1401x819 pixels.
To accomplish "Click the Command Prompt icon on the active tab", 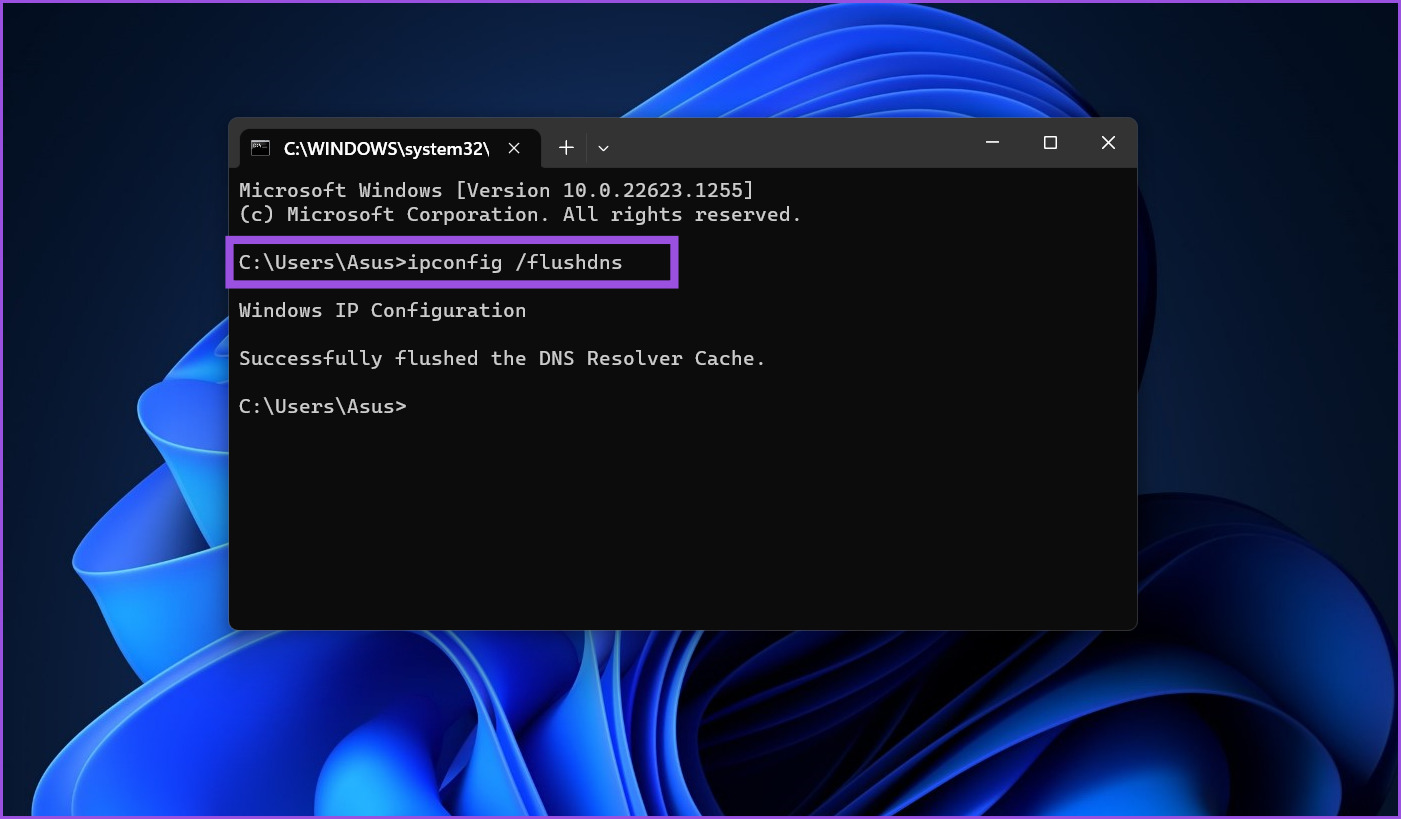I will (x=261, y=147).
